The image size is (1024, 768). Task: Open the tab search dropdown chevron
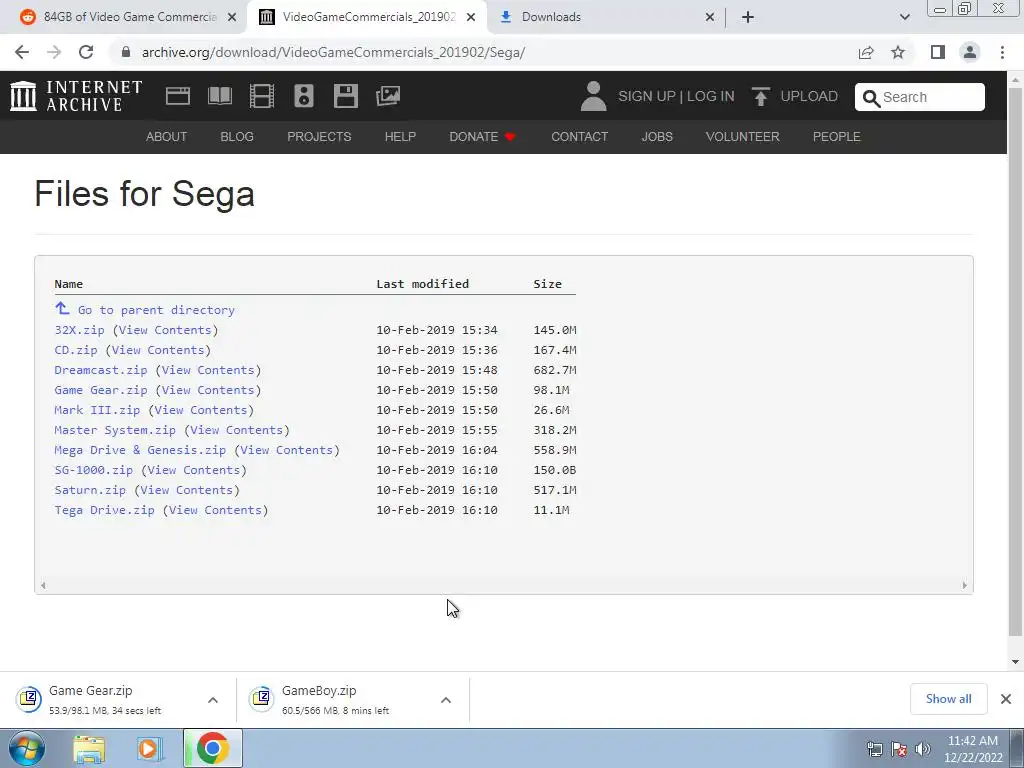click(904, 17)
